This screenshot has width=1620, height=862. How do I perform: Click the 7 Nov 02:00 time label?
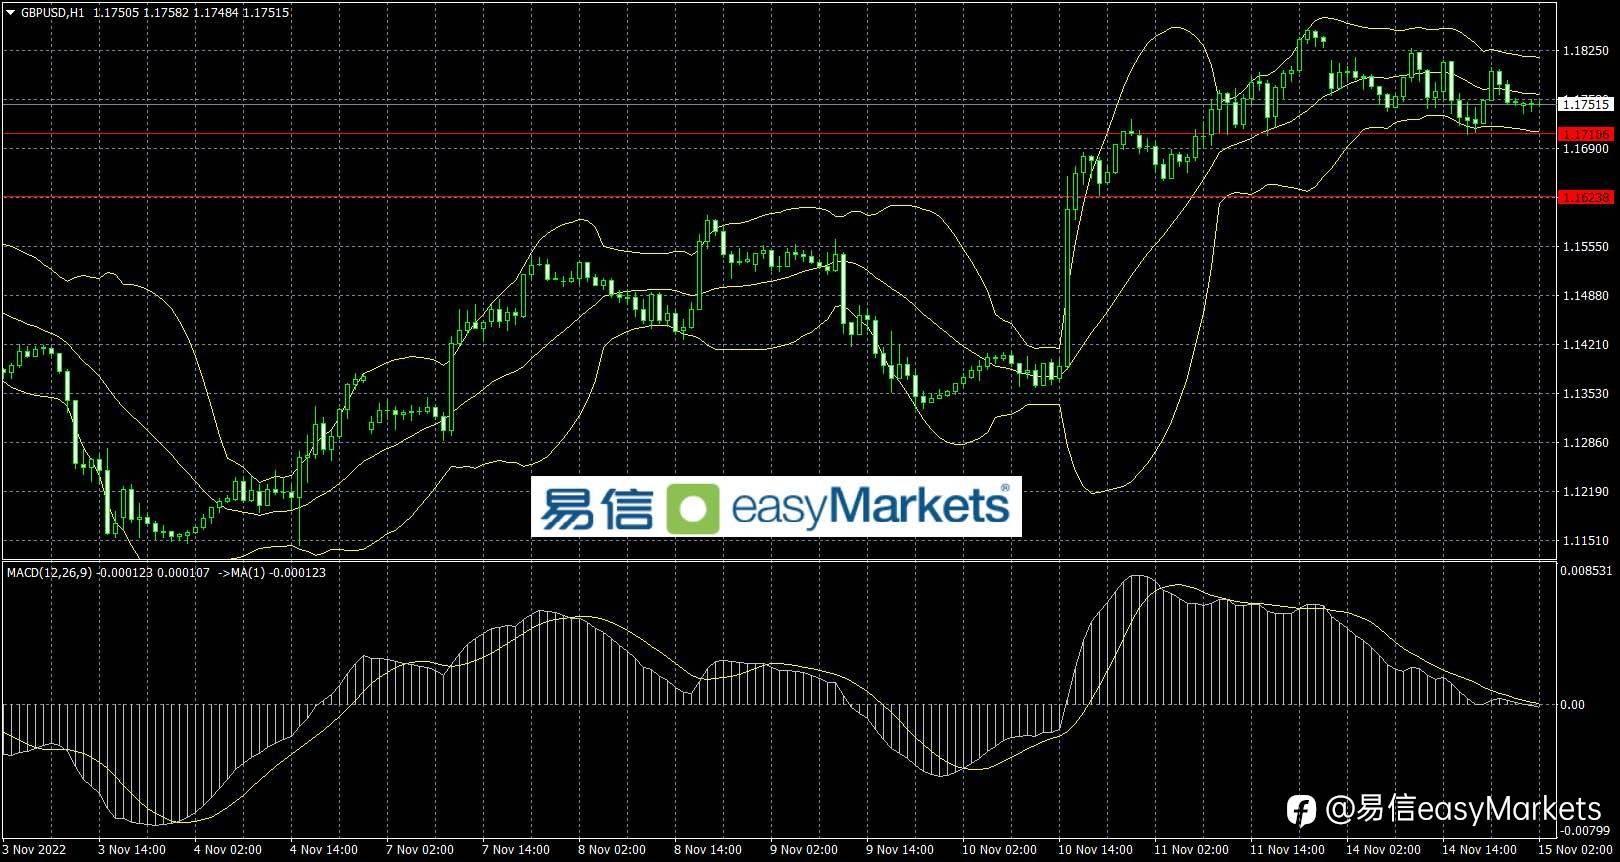tap(420, 850)
